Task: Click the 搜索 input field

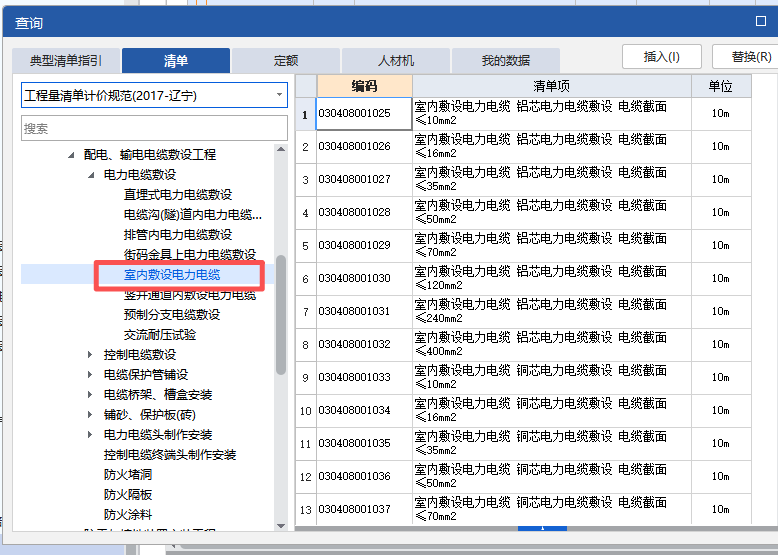Action: (x=154, y=128)
